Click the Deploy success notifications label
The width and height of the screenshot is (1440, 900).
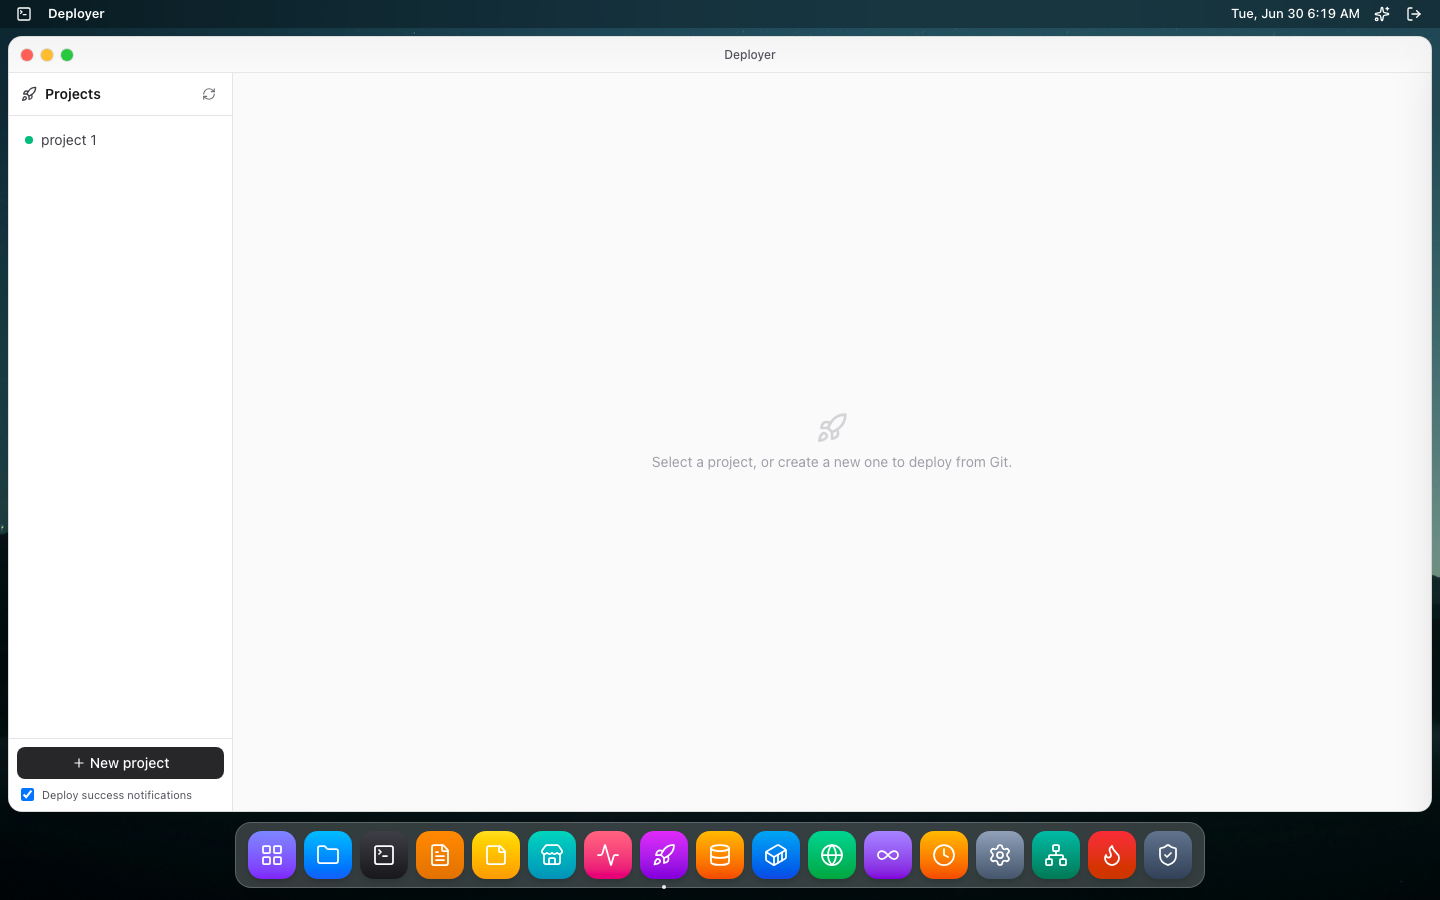pos(117,795)
